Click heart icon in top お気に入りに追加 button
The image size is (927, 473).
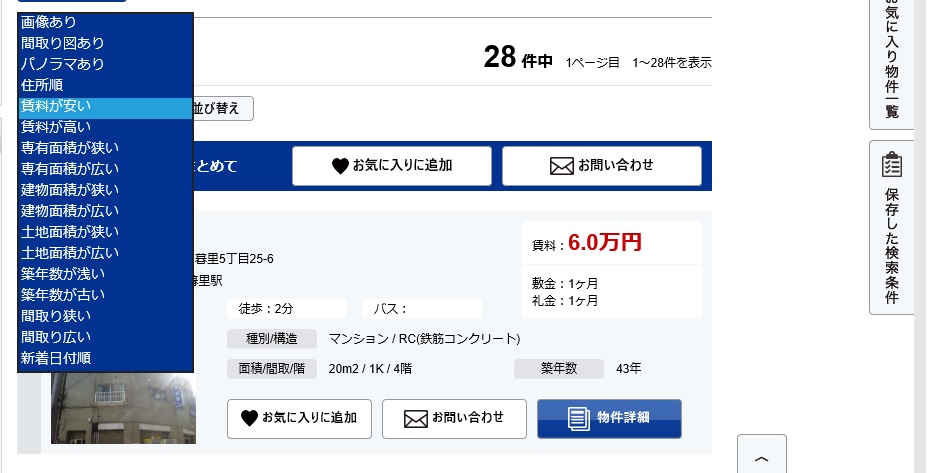[x=340, y=166]
